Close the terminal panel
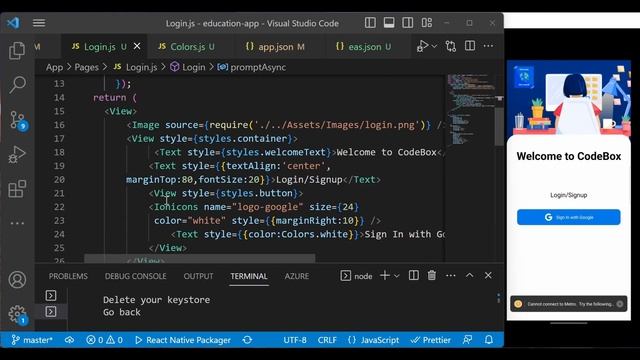 488,276
